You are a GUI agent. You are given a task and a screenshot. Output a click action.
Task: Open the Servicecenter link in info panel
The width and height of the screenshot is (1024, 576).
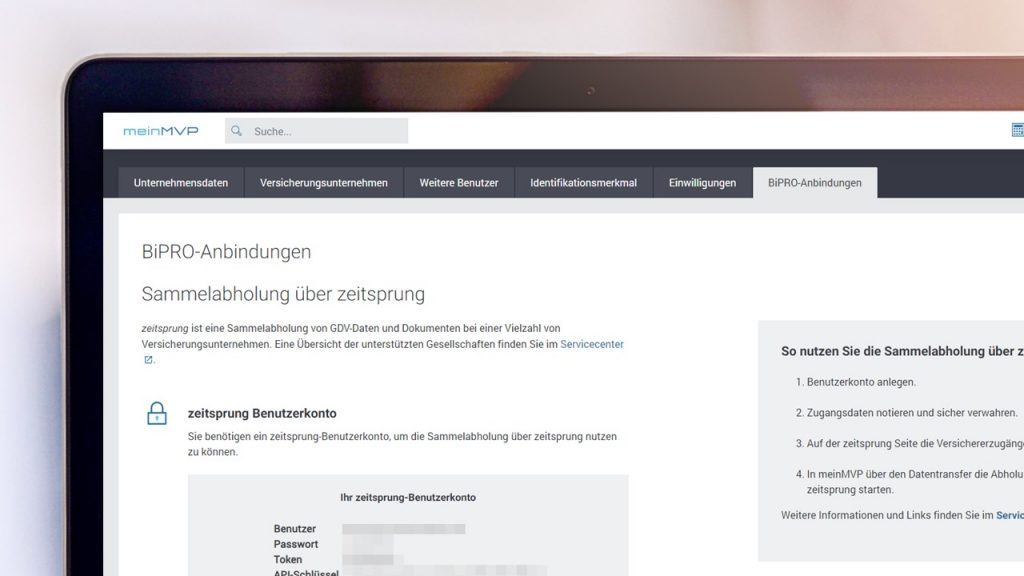pyautogui.click(x=1010, y=515)
